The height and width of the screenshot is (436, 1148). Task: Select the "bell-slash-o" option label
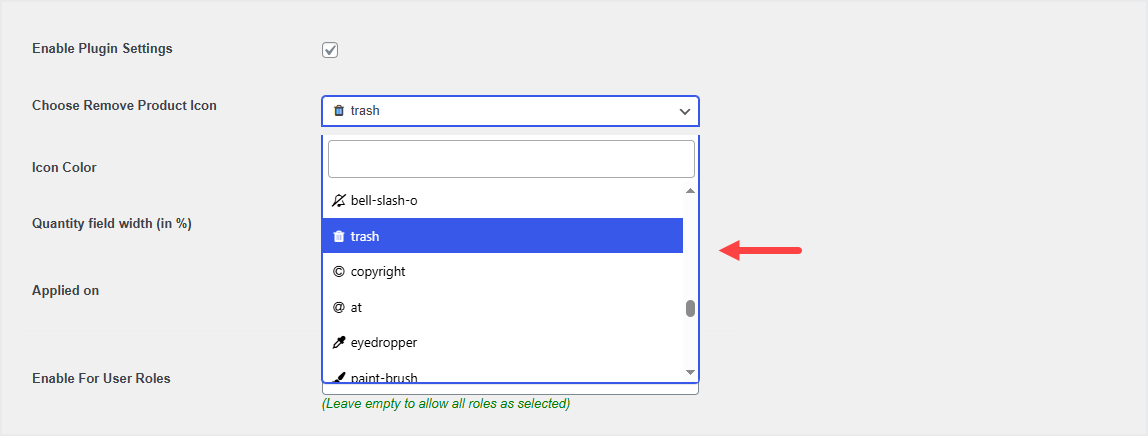pyautogui.click(x=384, y=201)
